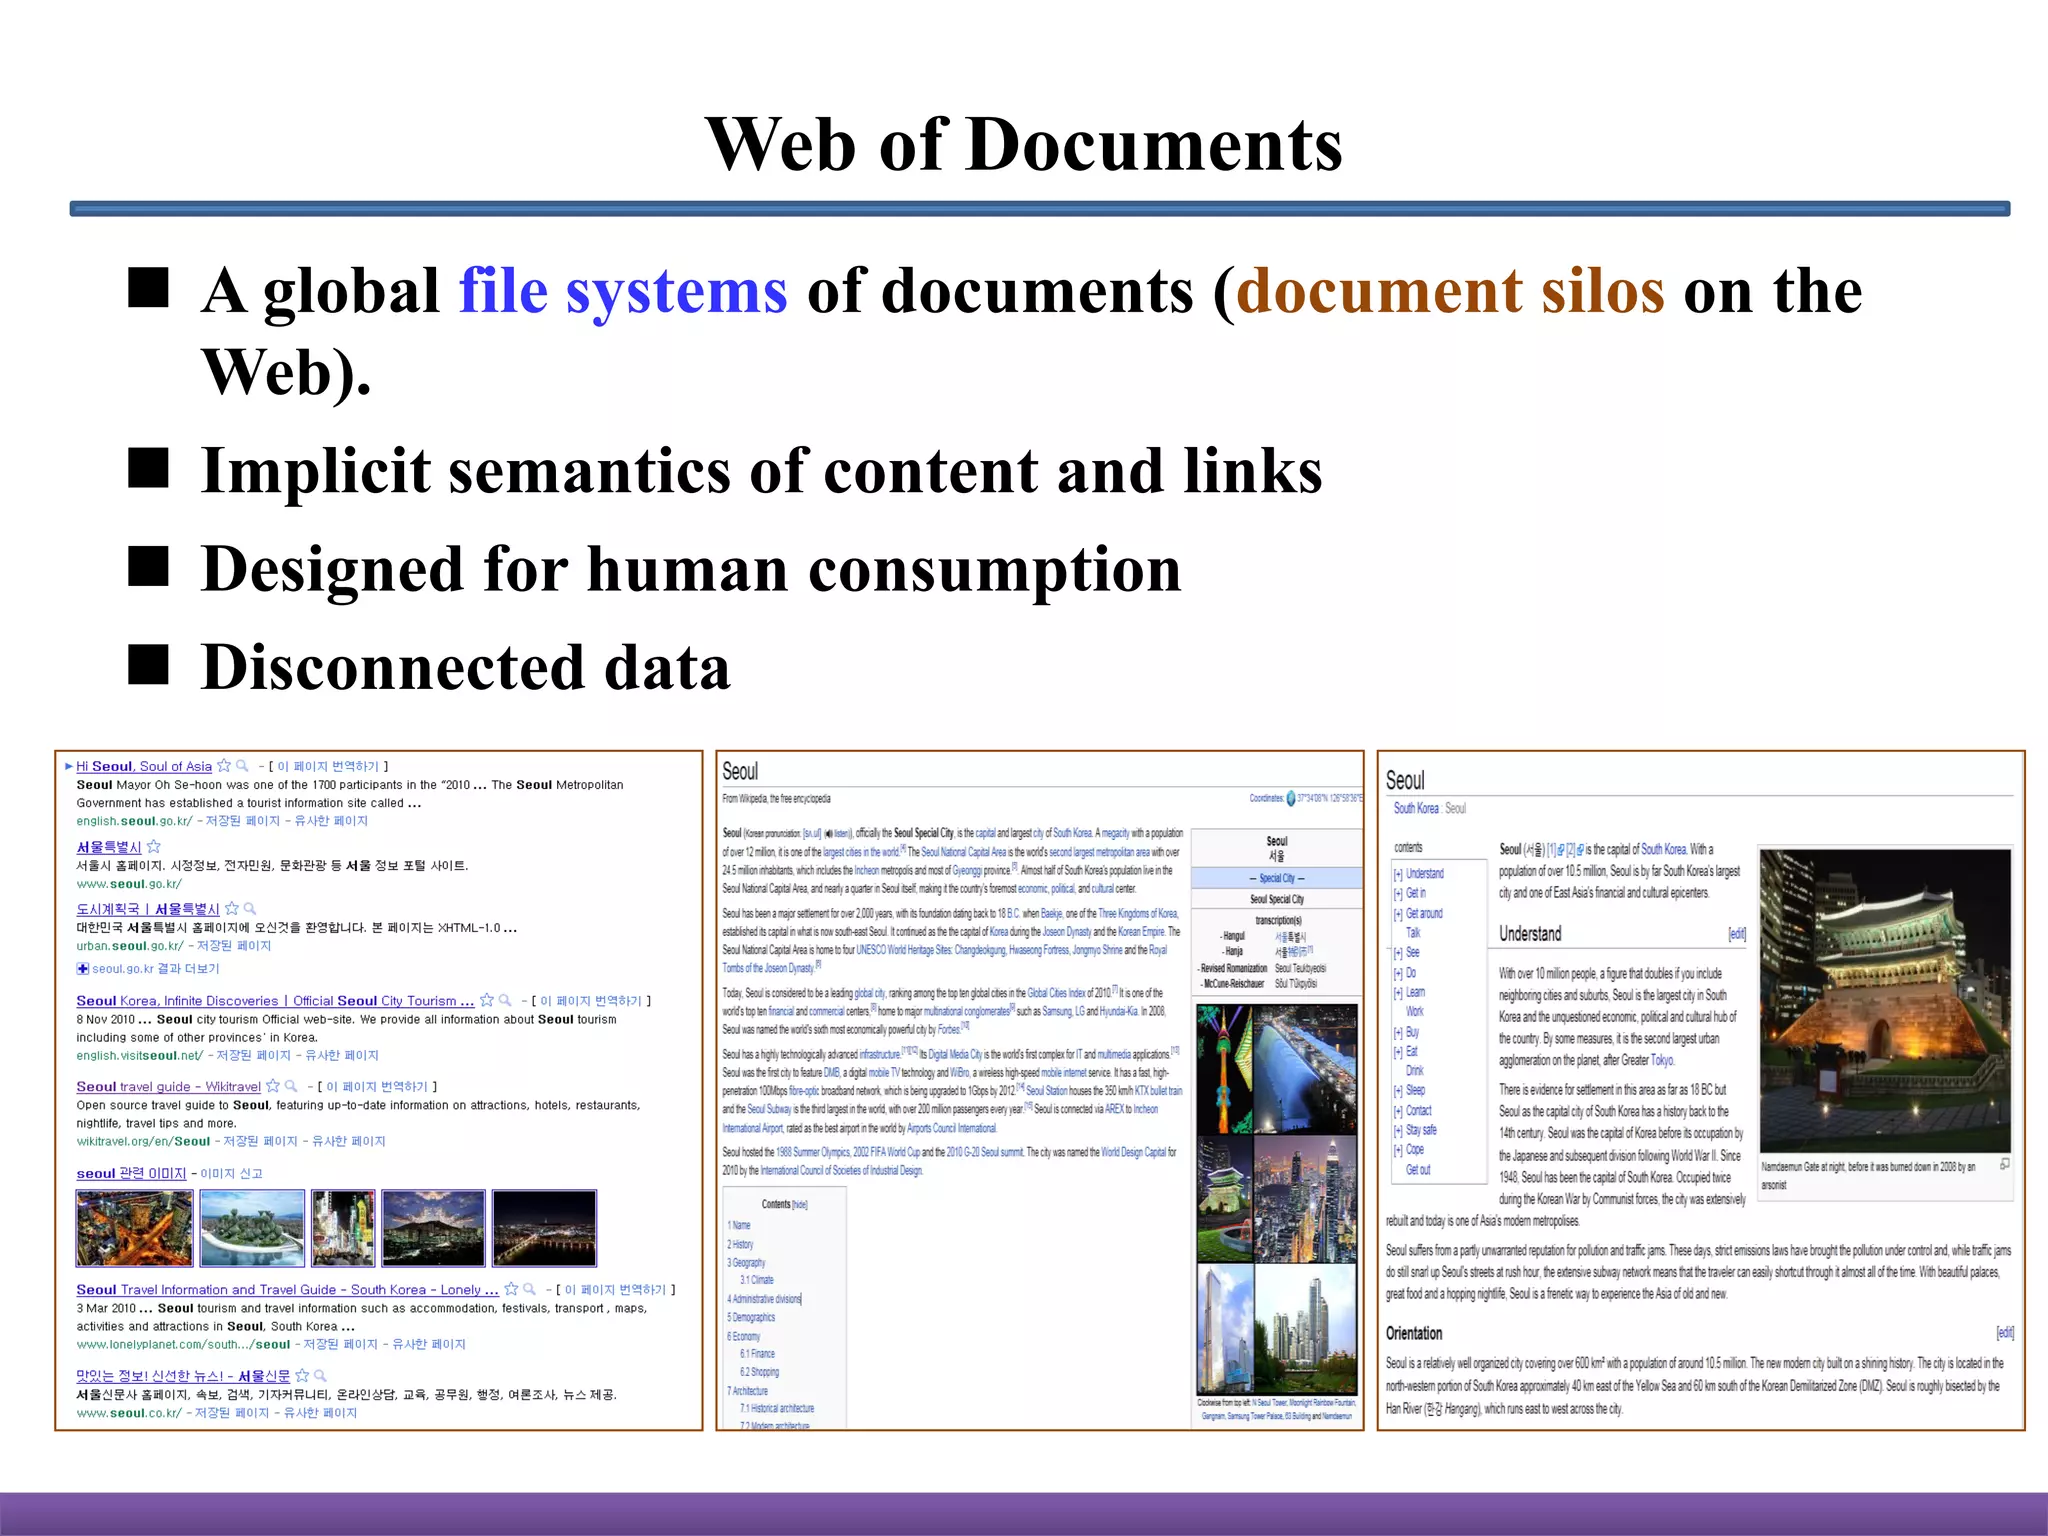Click the 6.1 Finance entry in Wikipedia contents
This screenshot has width=2048, height=1536.
coord(757,1354)
